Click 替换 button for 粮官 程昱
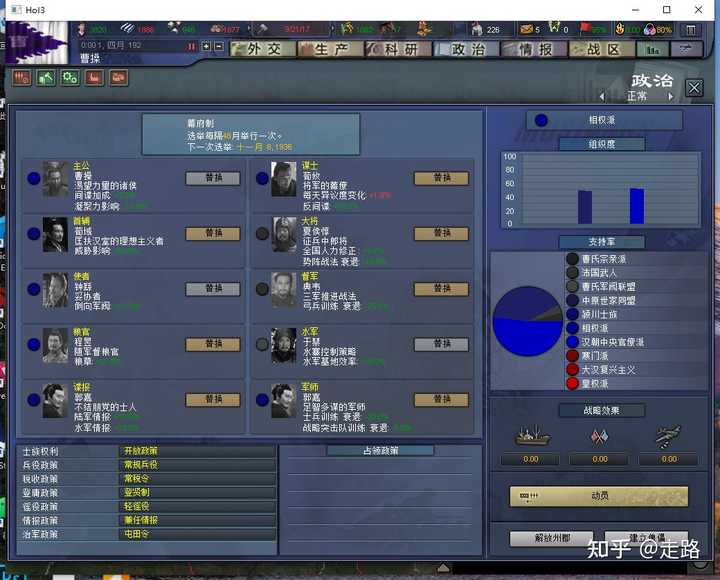Viewport: 720px width, 580px height. point(213,344)
